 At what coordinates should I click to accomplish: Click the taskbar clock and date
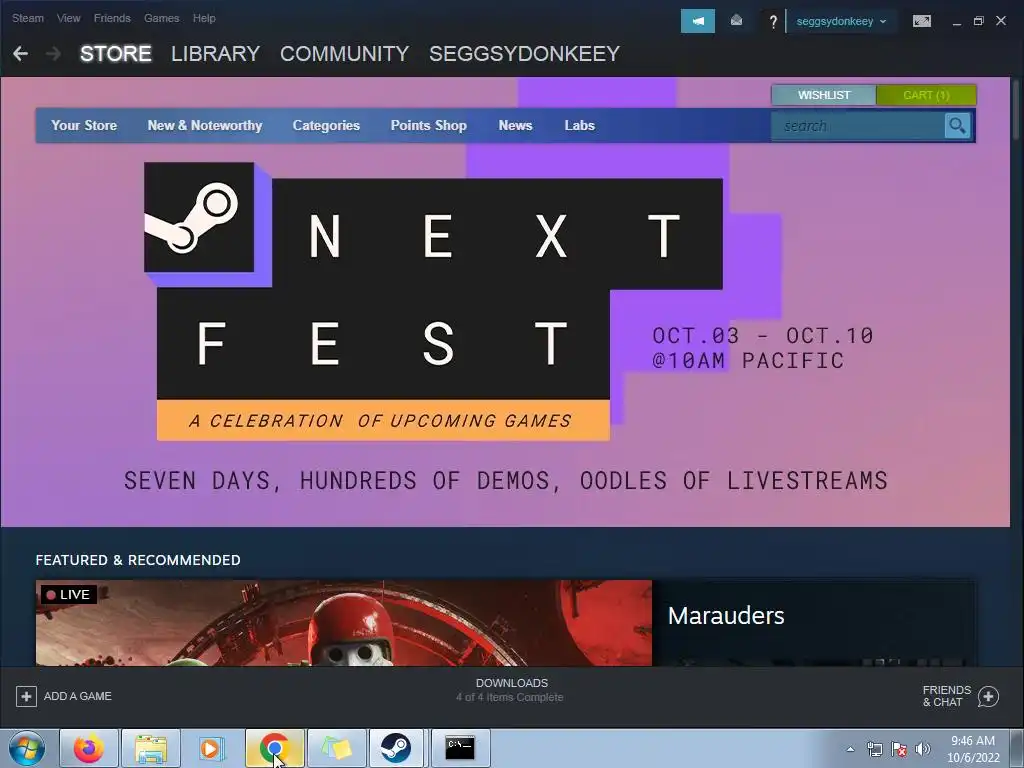pyautogui.click(x=973, y=749)
